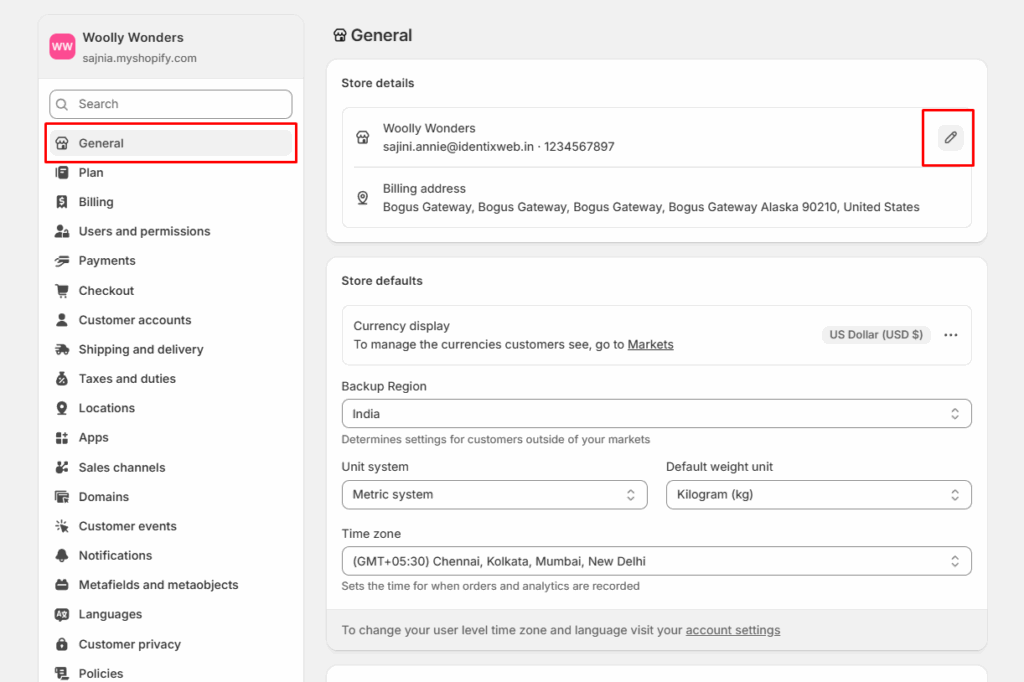Click the Billing dollar icon in sidebar
Image resolution: width=1024 pixels, height=682 pixels.
point(62,202)
